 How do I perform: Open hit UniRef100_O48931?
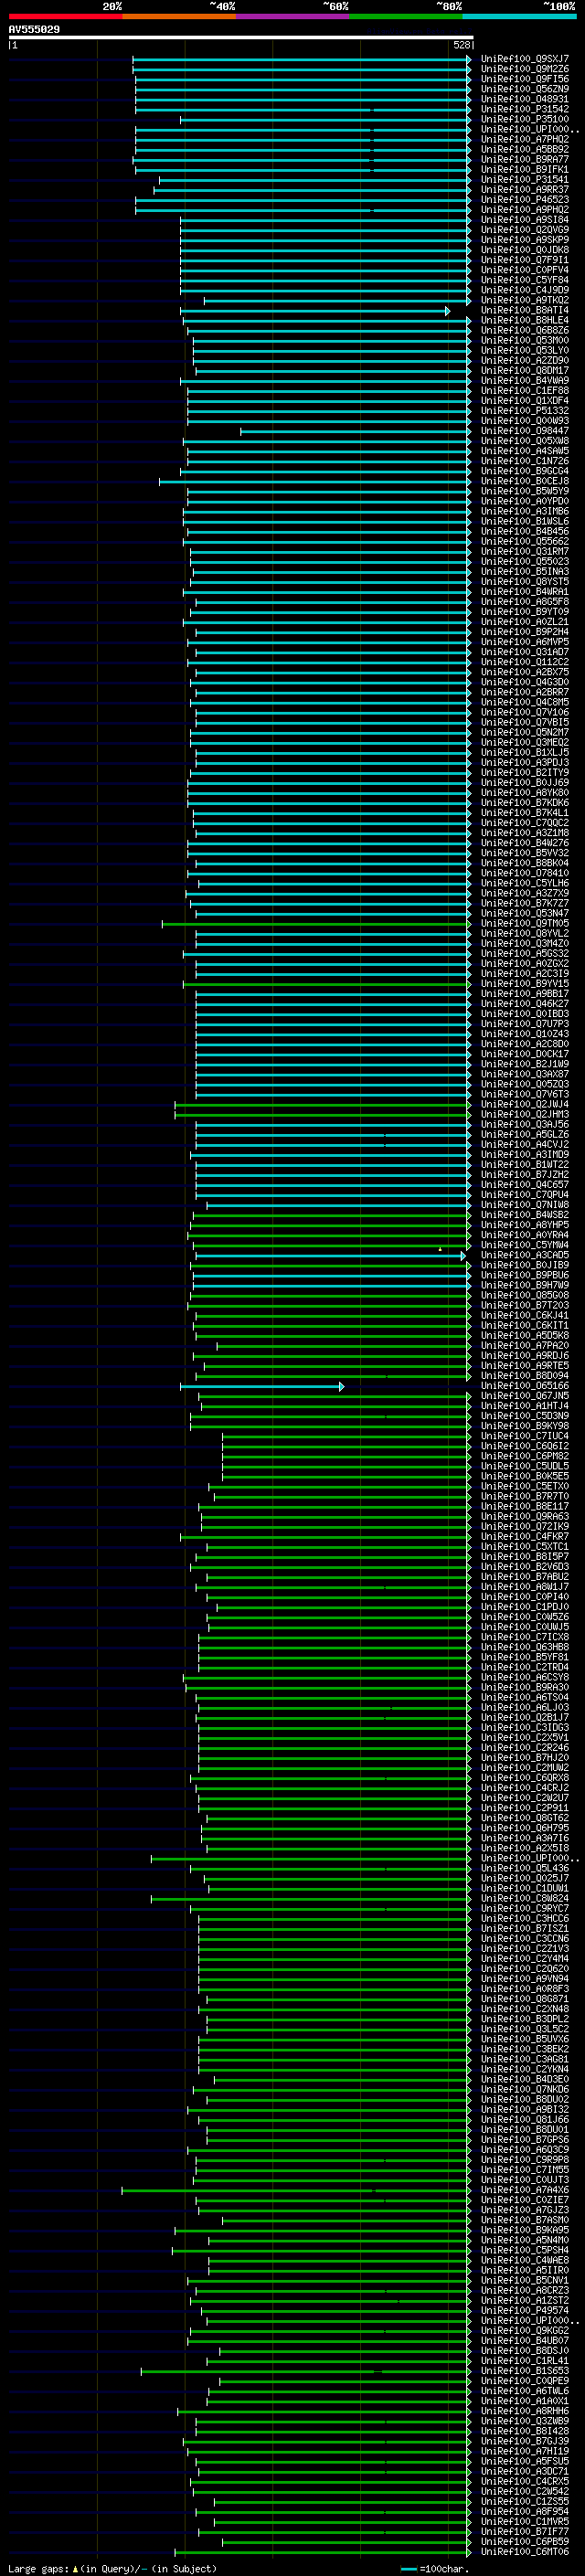tap(525, 99)
